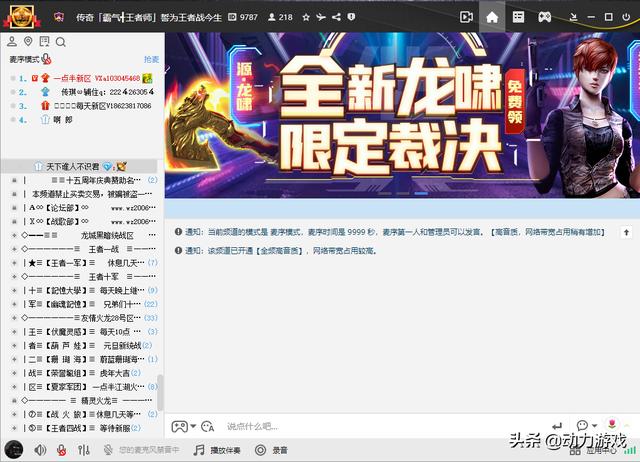The image size is (640, 462).
Task: Open my avatar at the bottom left
Action: pos(13,450)
